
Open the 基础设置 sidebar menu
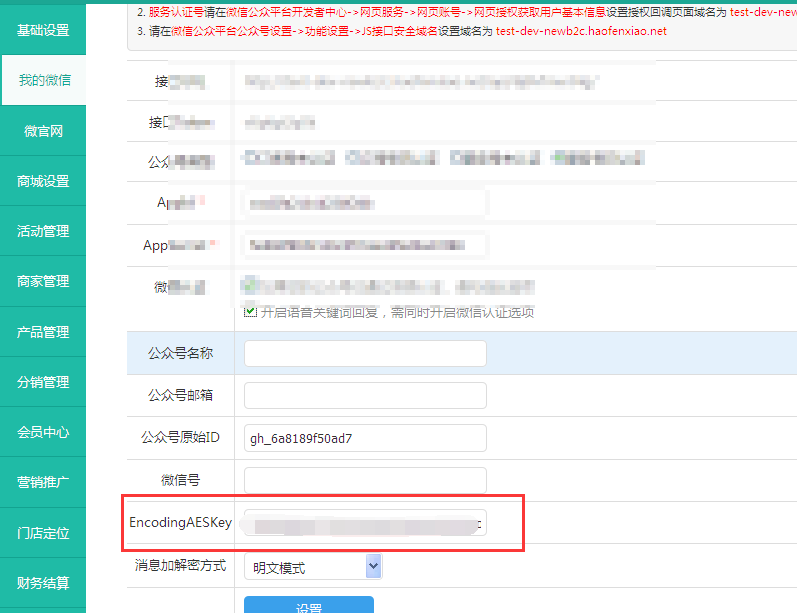click(x=43, y=30)
